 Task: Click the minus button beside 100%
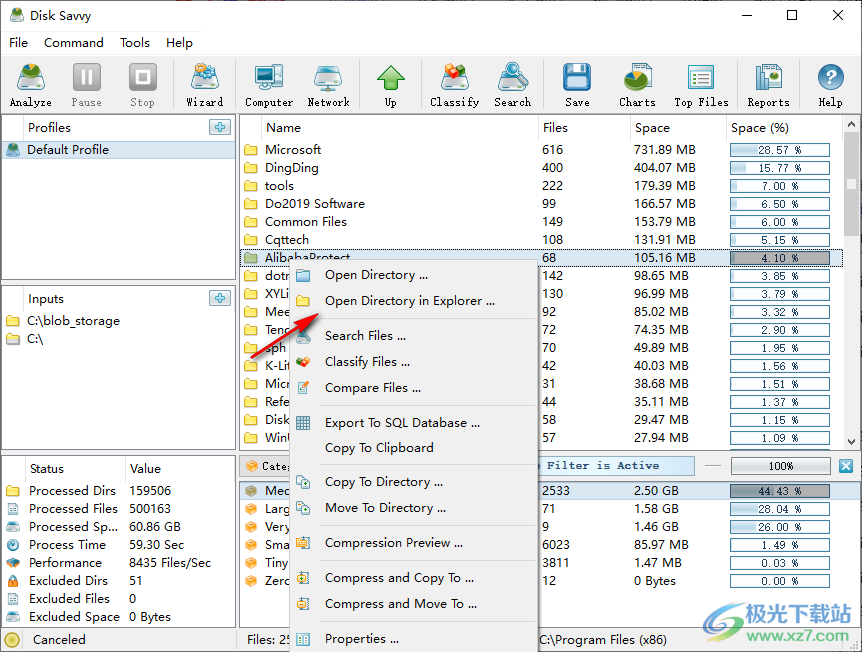pos(713,466)
